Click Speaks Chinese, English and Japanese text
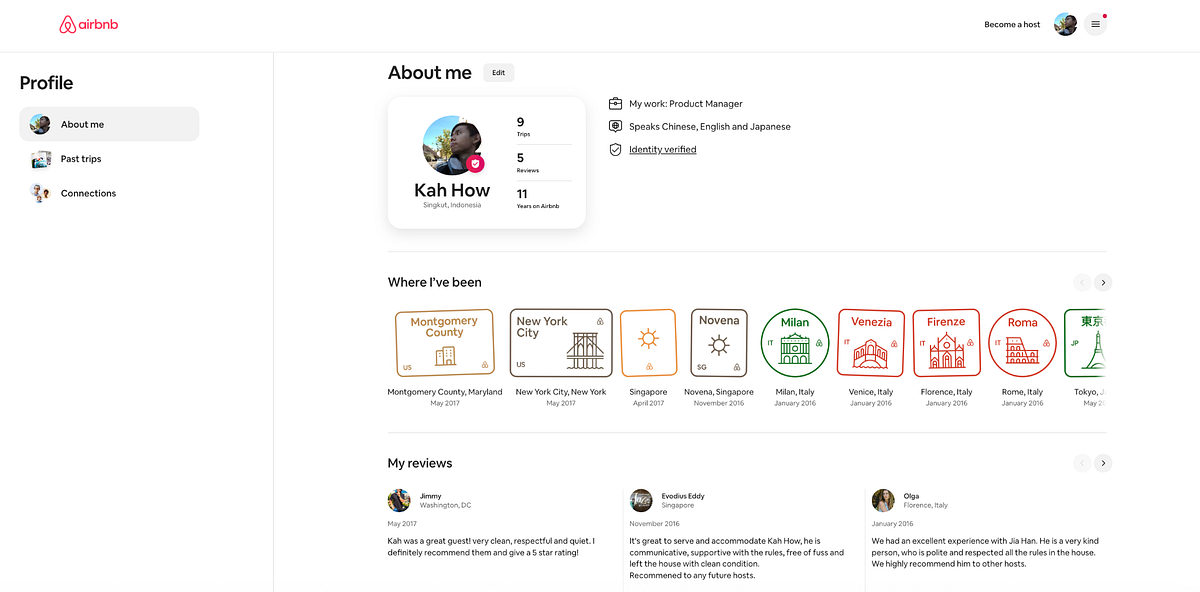This screenshot has height=592, width=1200. click(710, 127)
